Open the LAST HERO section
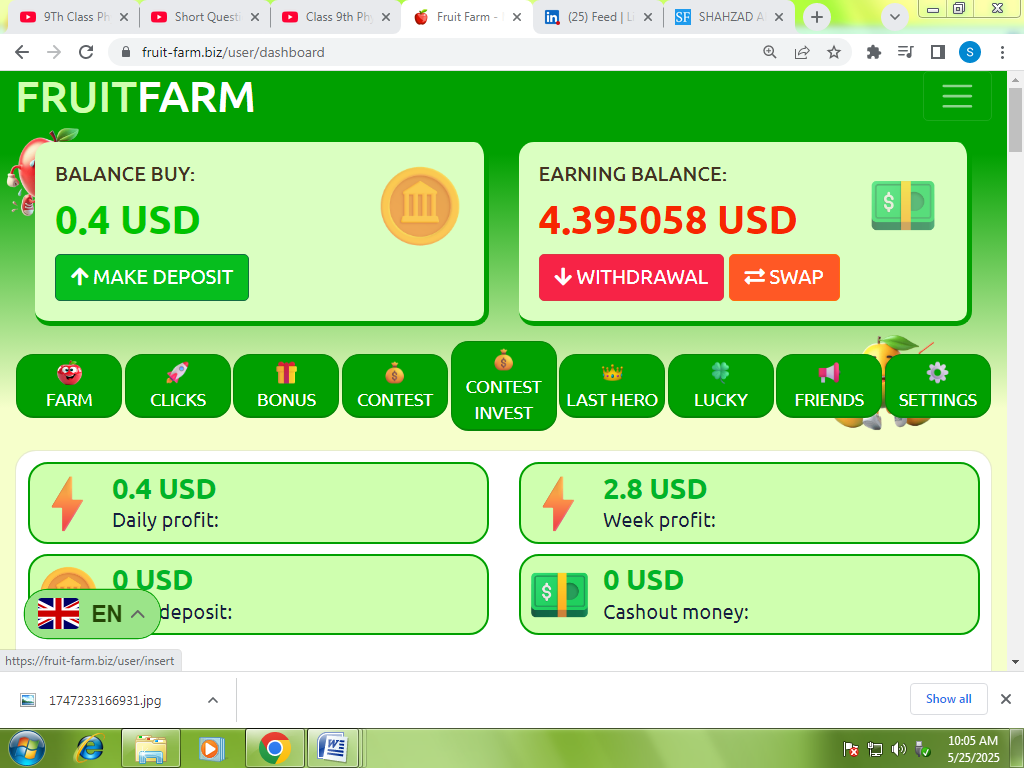The image size is (1024, 768). [612, 386]
